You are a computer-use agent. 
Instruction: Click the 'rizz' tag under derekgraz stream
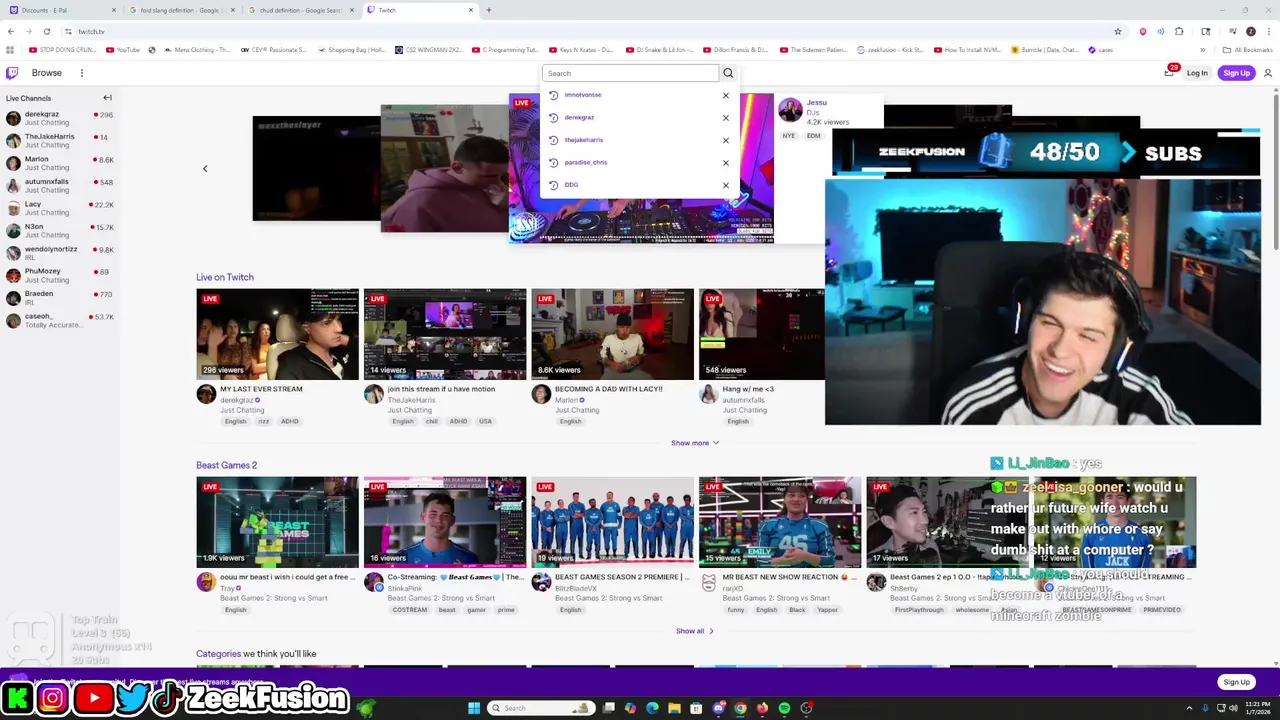pyautogui.click(x=263, y=421)
